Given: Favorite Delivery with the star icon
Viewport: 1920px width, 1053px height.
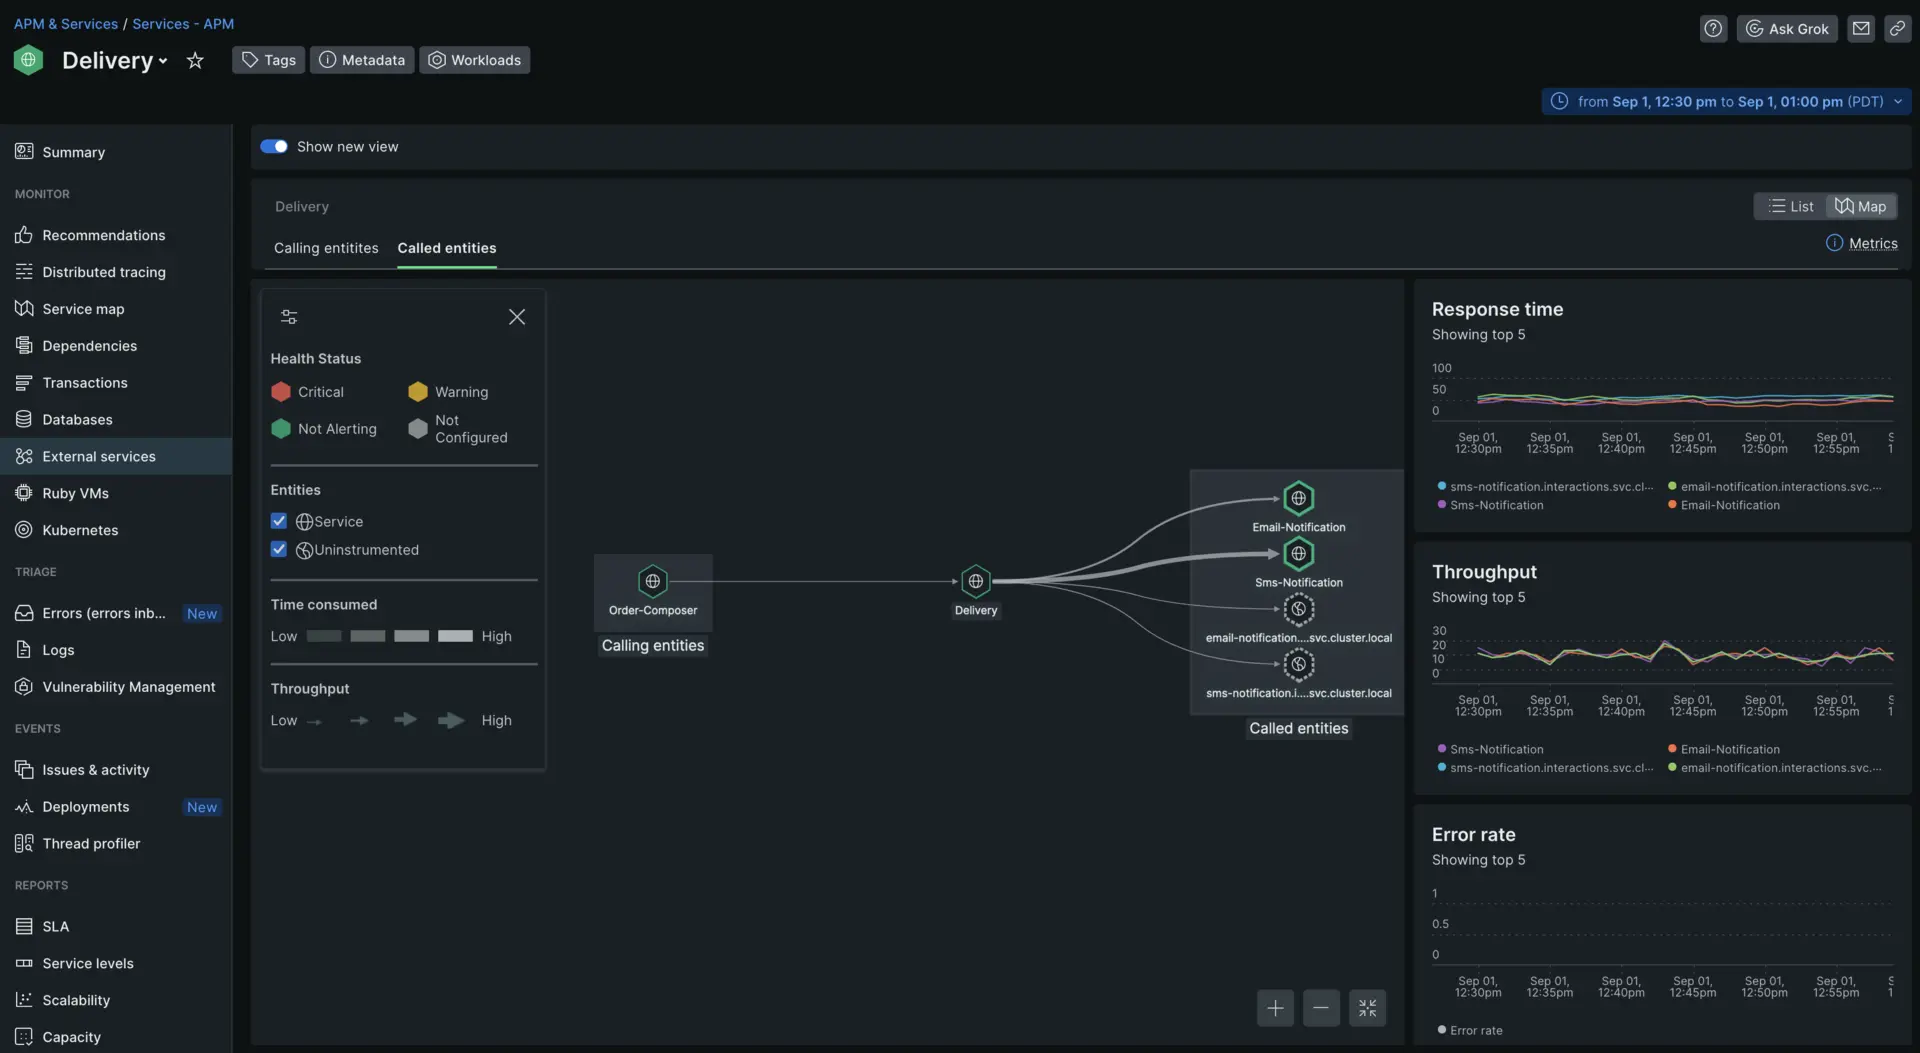Looking at the screenshot, I should [x=195, y=61].
